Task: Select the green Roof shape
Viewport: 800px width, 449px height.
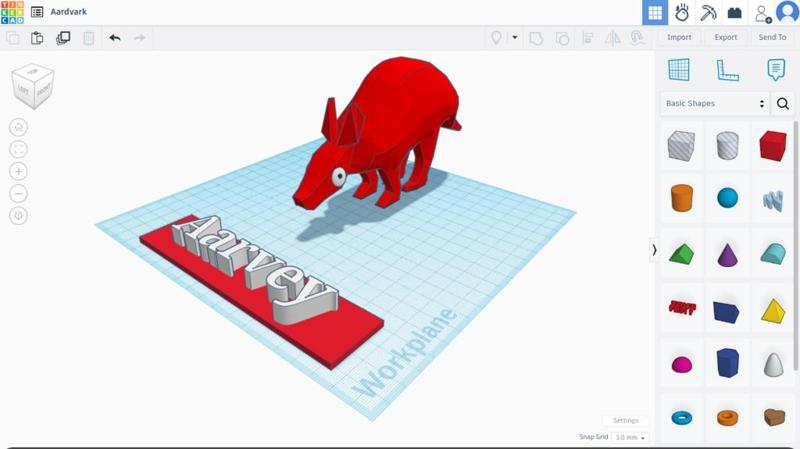Action: [x=681, y=254]
